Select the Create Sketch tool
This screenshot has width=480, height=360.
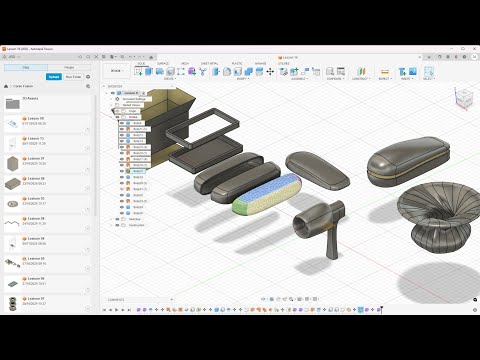click(x=138, y=71)
